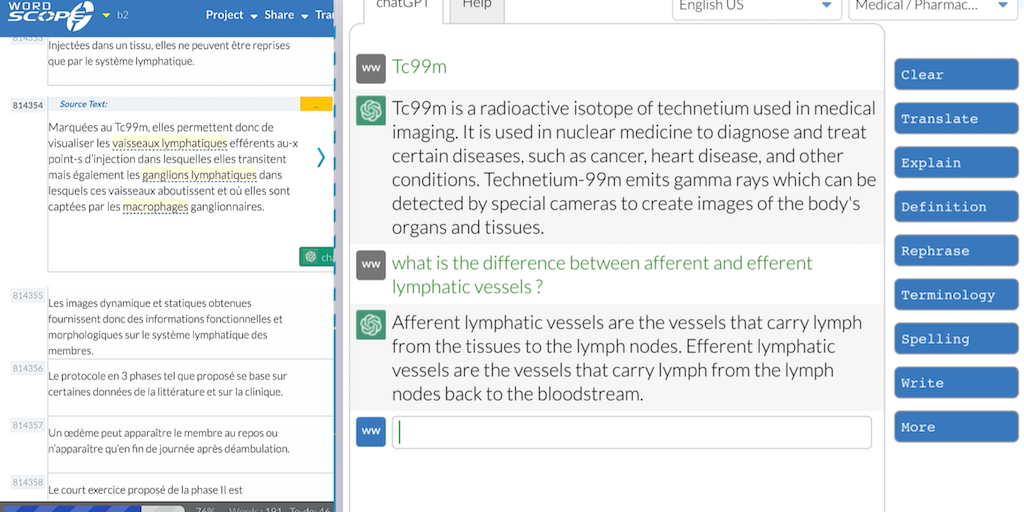Click the Rephrase button
The height and width of the screenshot is (512, 1024).
click(x=956, y=251)
